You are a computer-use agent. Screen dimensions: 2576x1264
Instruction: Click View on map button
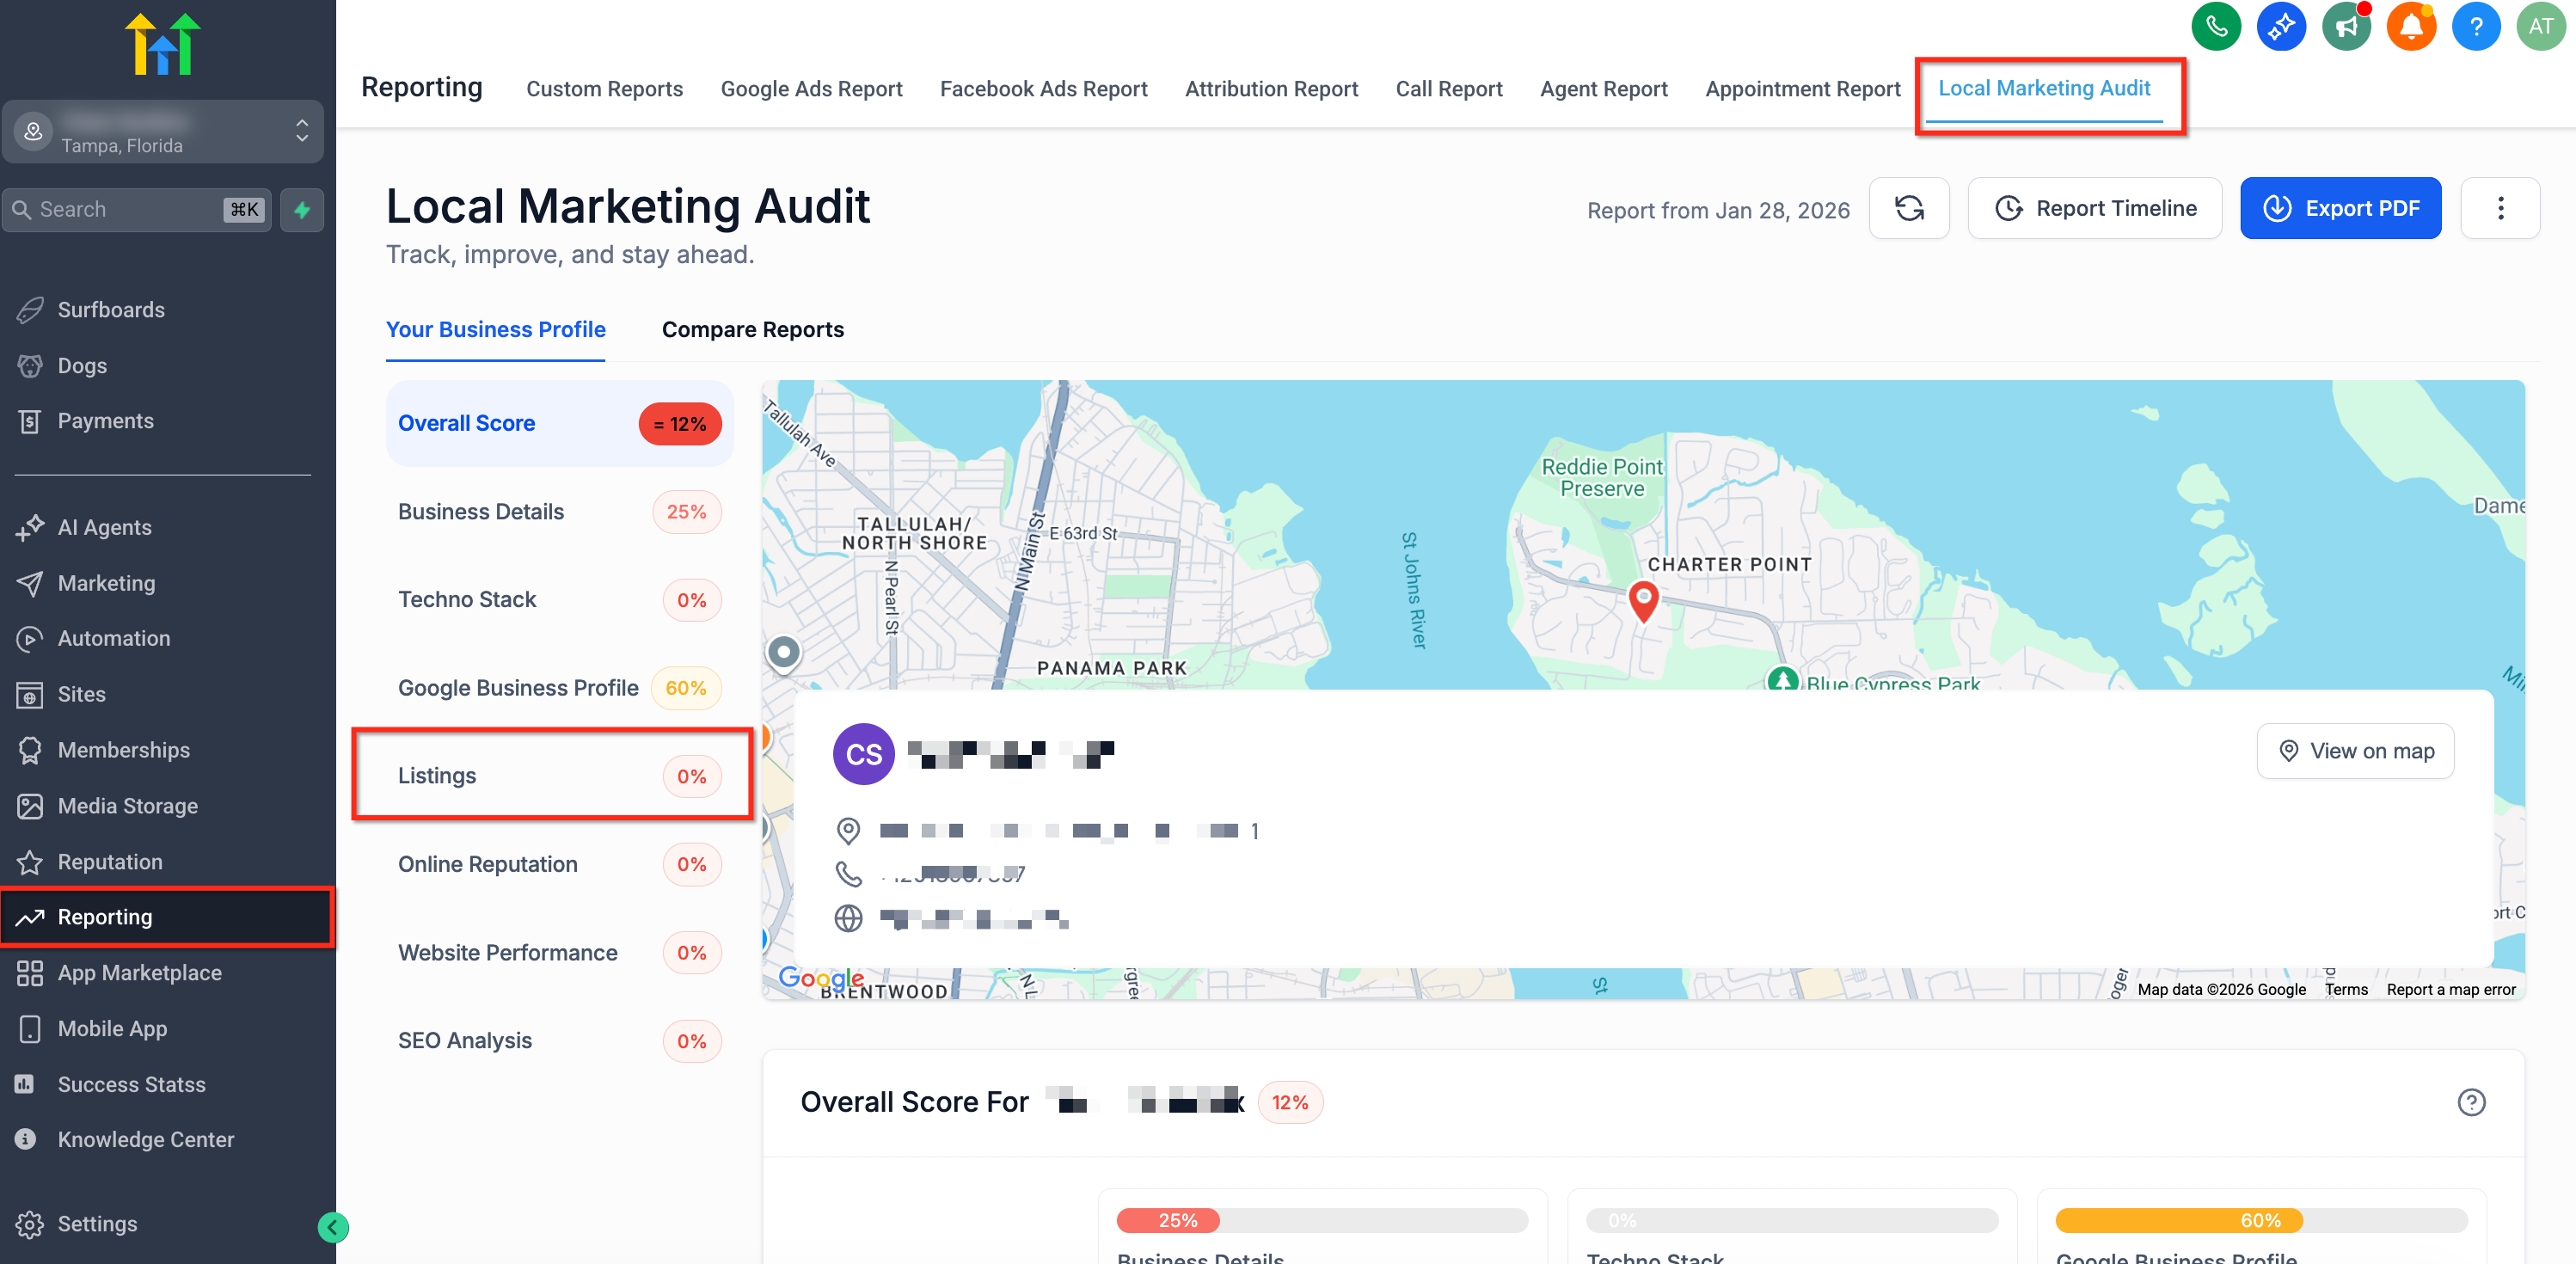2354,751
